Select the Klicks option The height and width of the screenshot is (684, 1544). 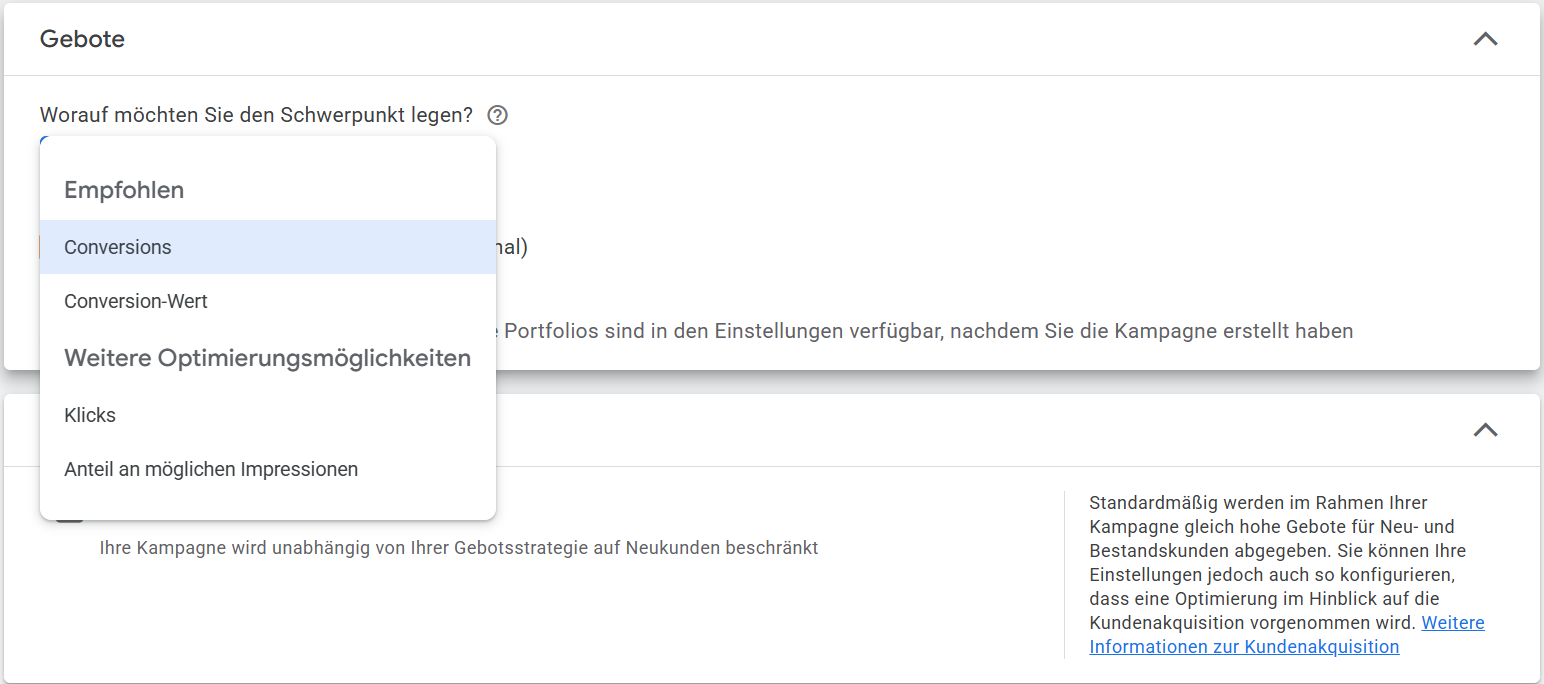point(90,415)
